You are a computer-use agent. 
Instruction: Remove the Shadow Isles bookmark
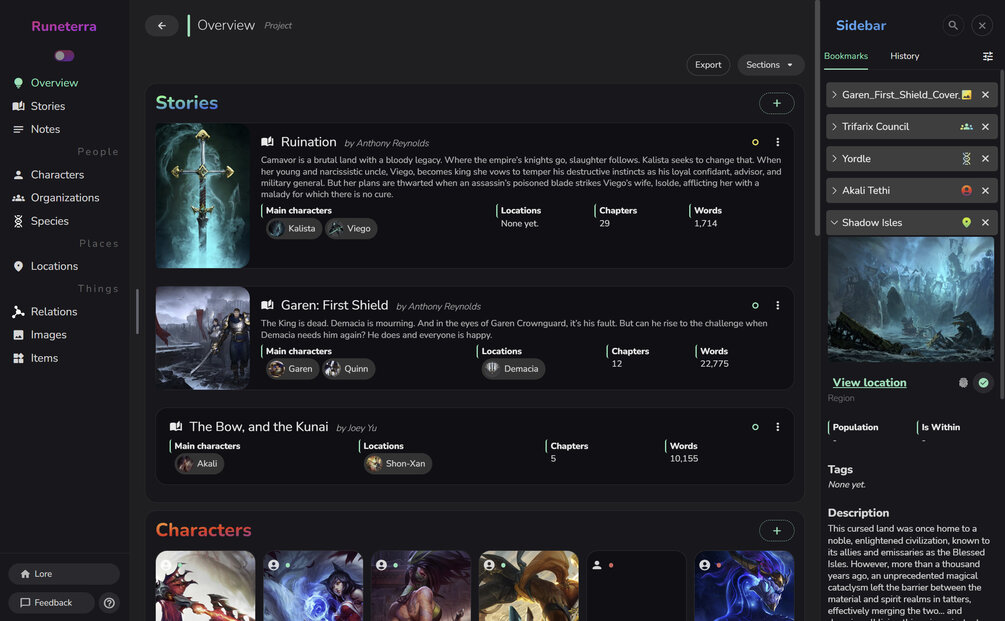(985, 223)
